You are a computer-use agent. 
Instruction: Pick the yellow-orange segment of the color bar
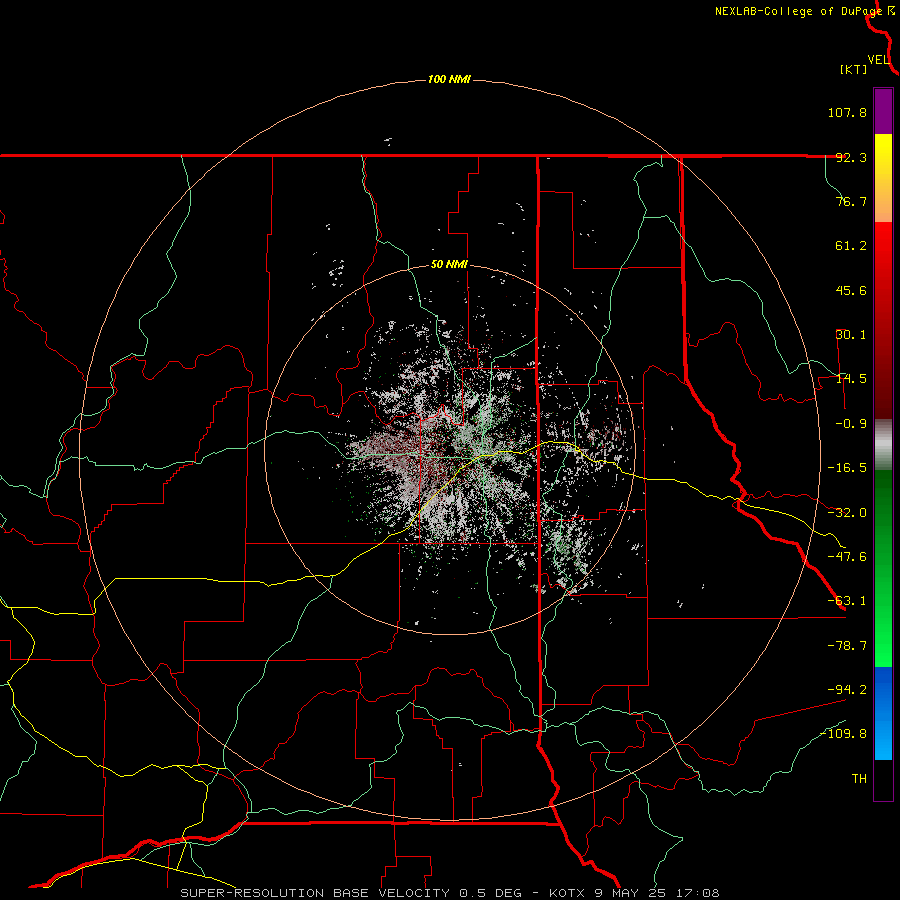pos(883,178)
